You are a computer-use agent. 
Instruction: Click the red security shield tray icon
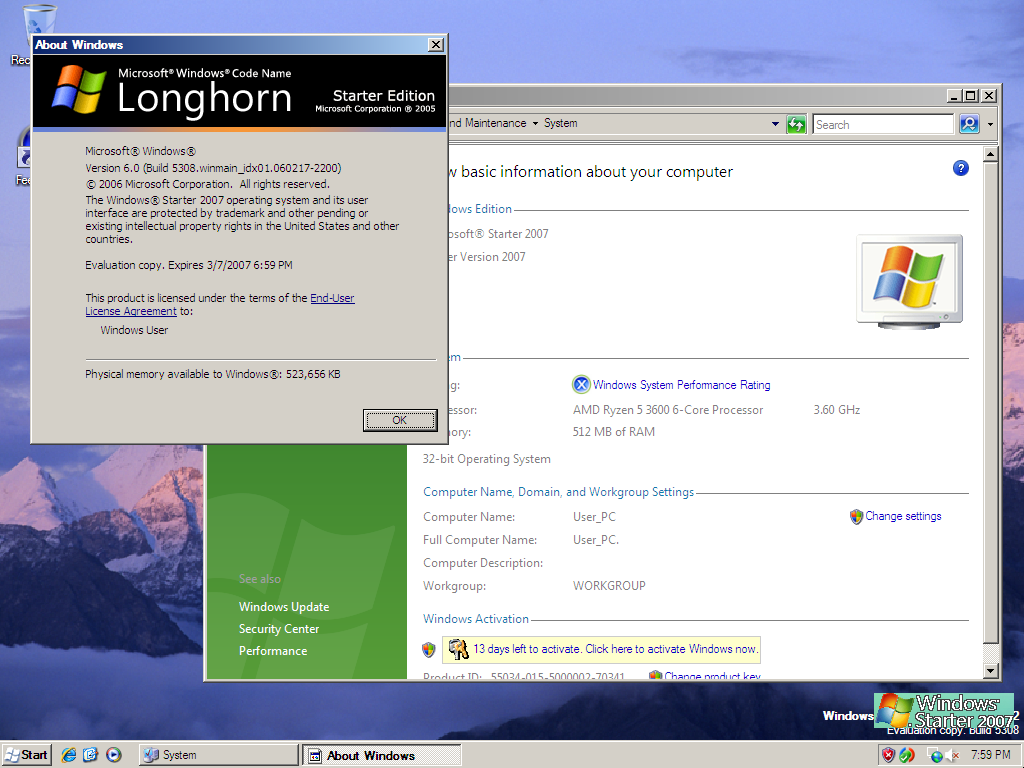coord(888,756)
